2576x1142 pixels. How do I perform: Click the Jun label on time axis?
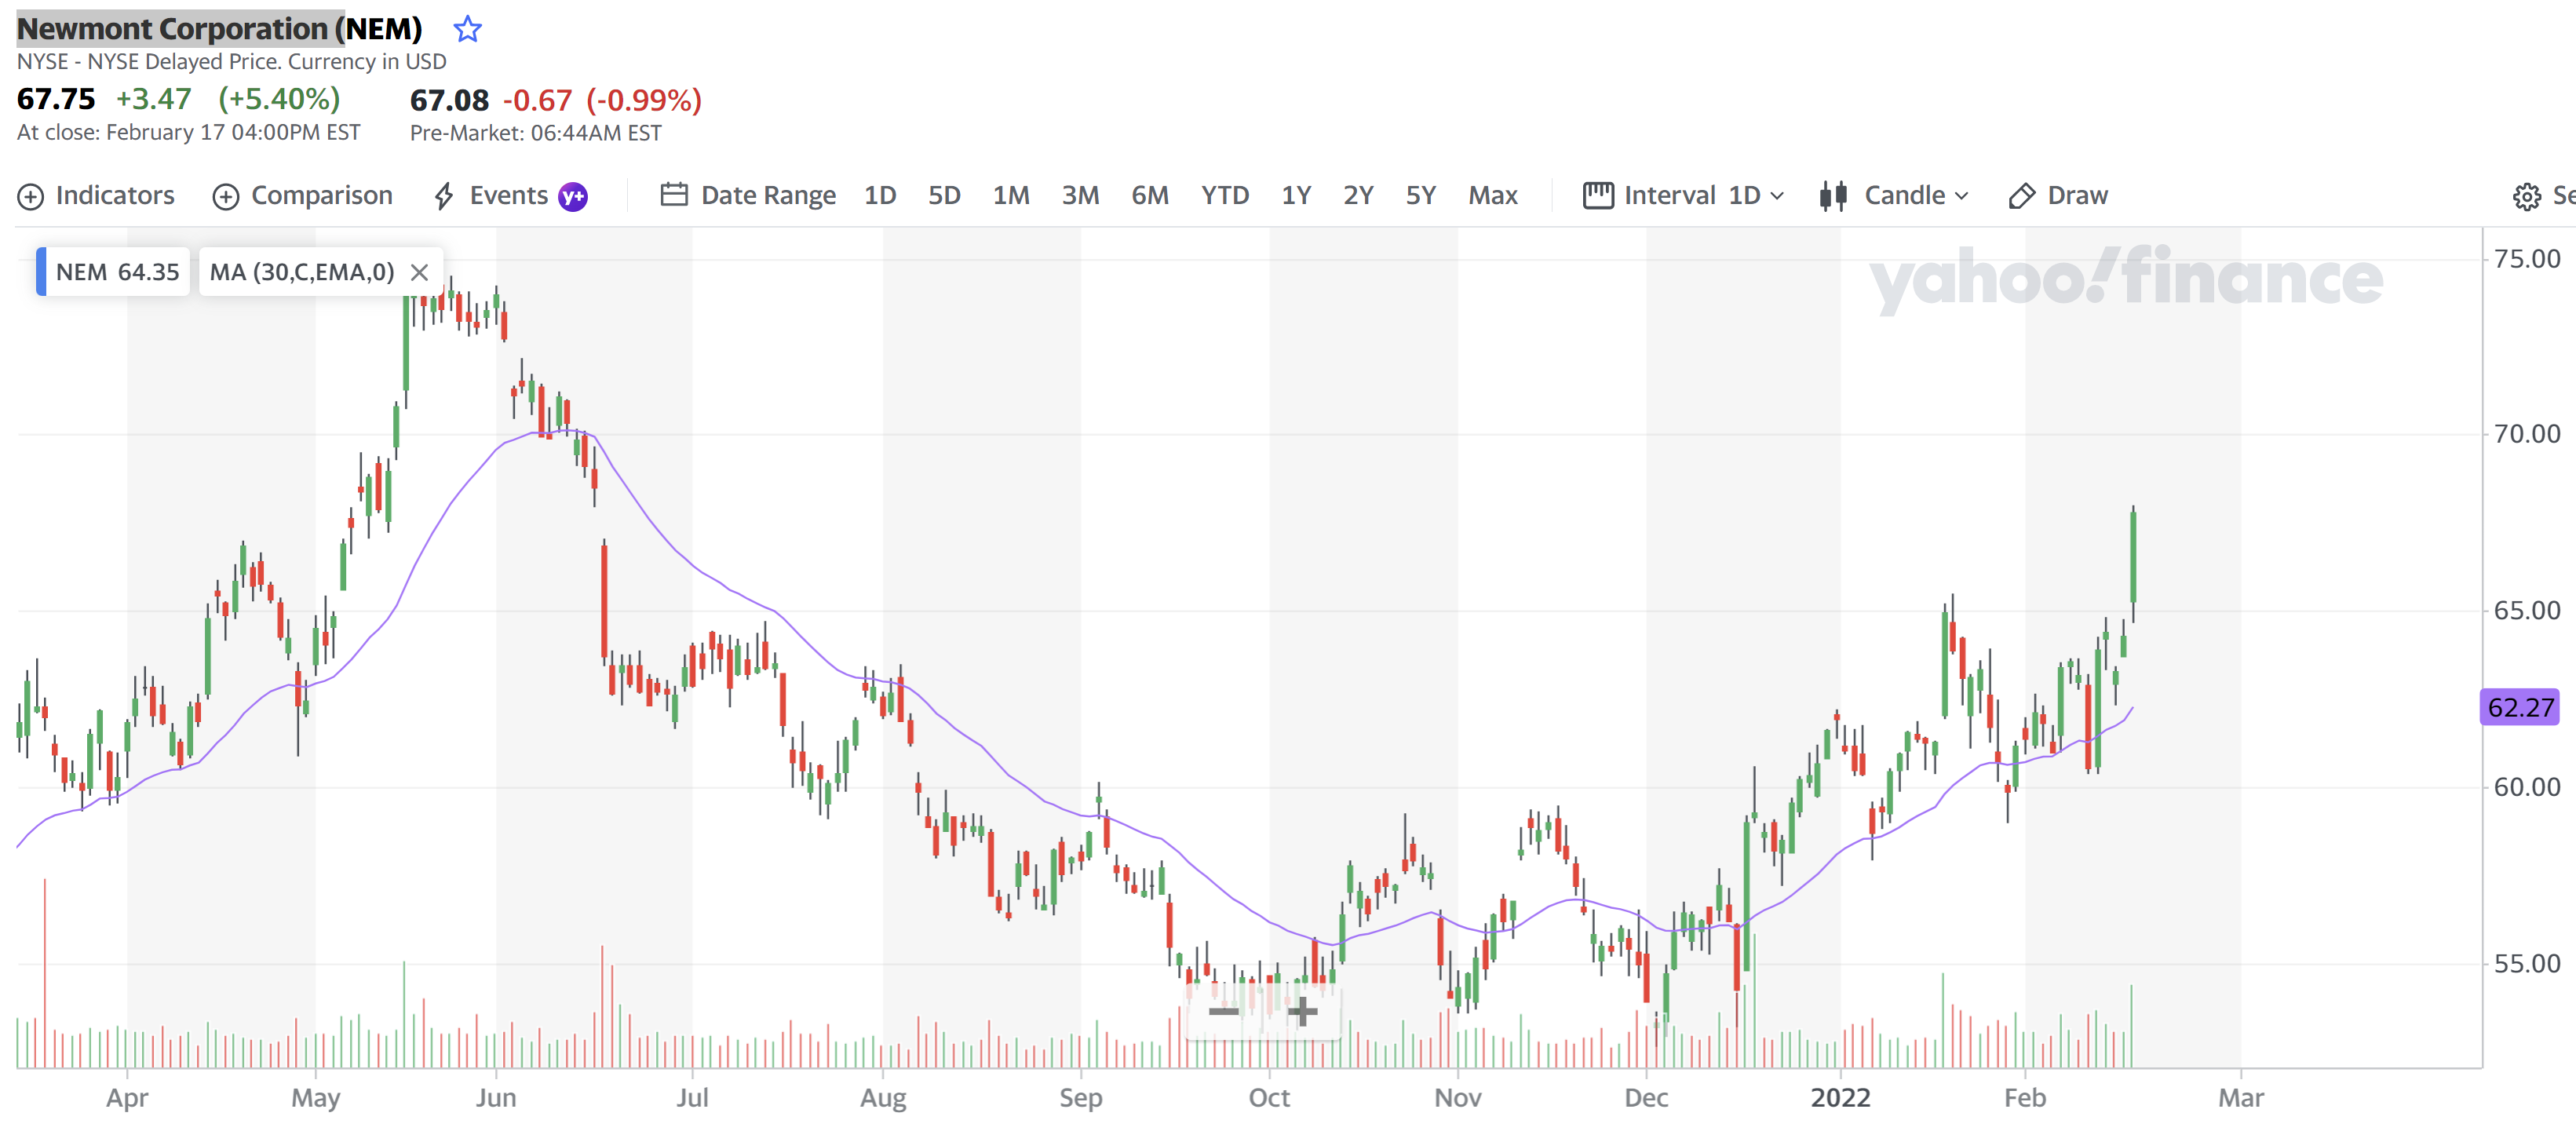(x=496, y=1098)
